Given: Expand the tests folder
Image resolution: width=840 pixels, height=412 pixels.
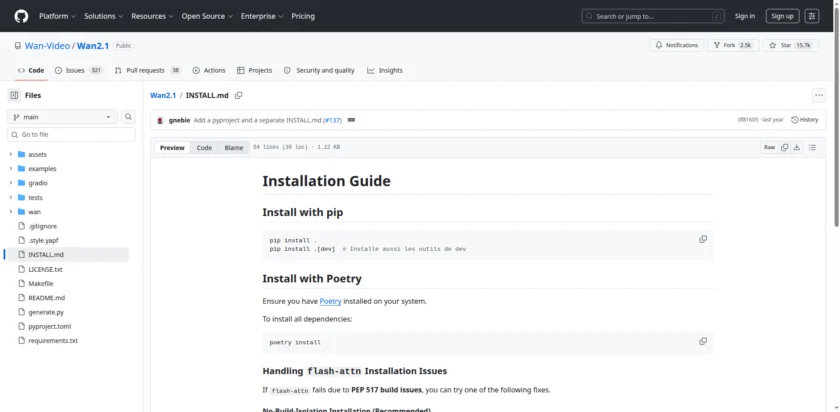Looking at the screenshot, I should tap(10, 198).
